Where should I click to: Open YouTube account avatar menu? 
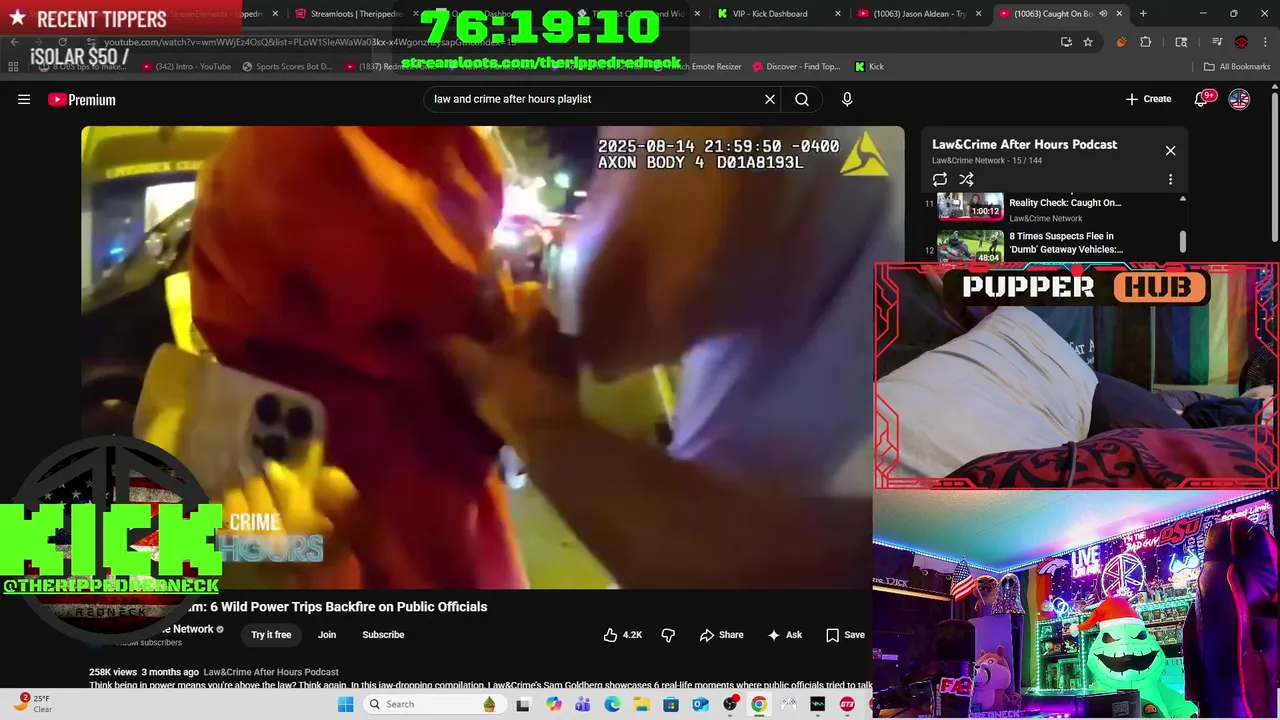click(x=1239, y=99)
